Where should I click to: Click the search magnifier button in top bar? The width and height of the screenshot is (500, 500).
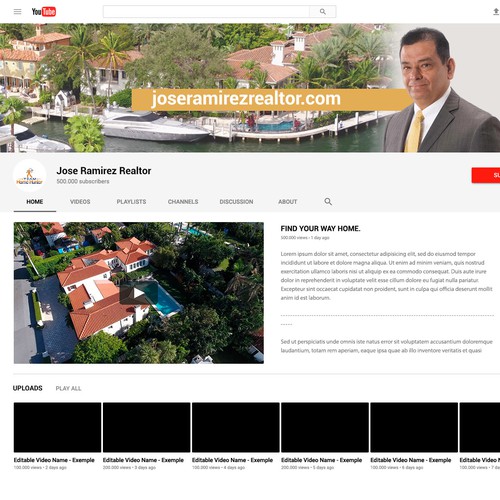tap(323, 12)
